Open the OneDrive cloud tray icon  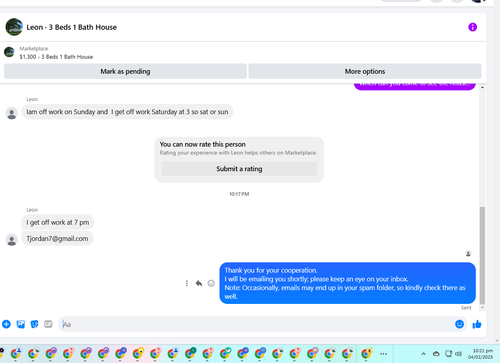click(436, 354)
